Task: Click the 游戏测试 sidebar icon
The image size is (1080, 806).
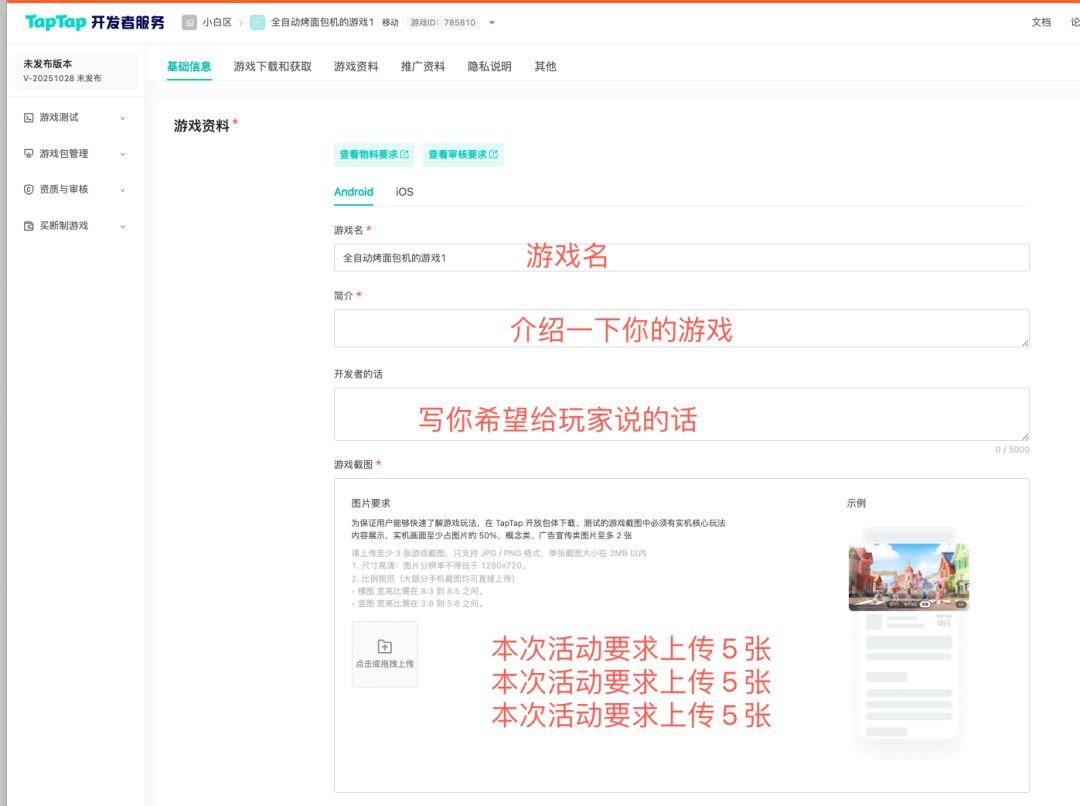Action: point(29,118)
